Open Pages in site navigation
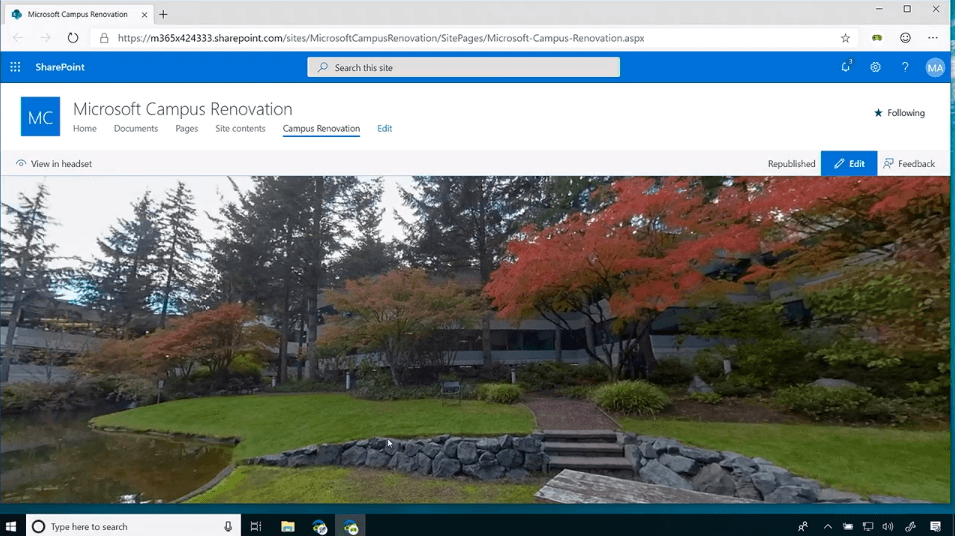955x536 pixels. [186, 129]
